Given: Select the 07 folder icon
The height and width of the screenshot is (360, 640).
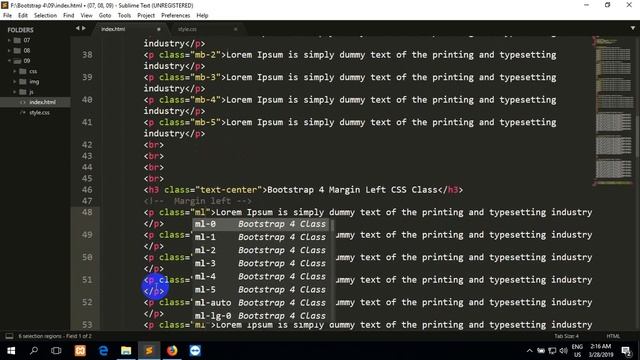Looking at the screenshot, I should (17, 40).
